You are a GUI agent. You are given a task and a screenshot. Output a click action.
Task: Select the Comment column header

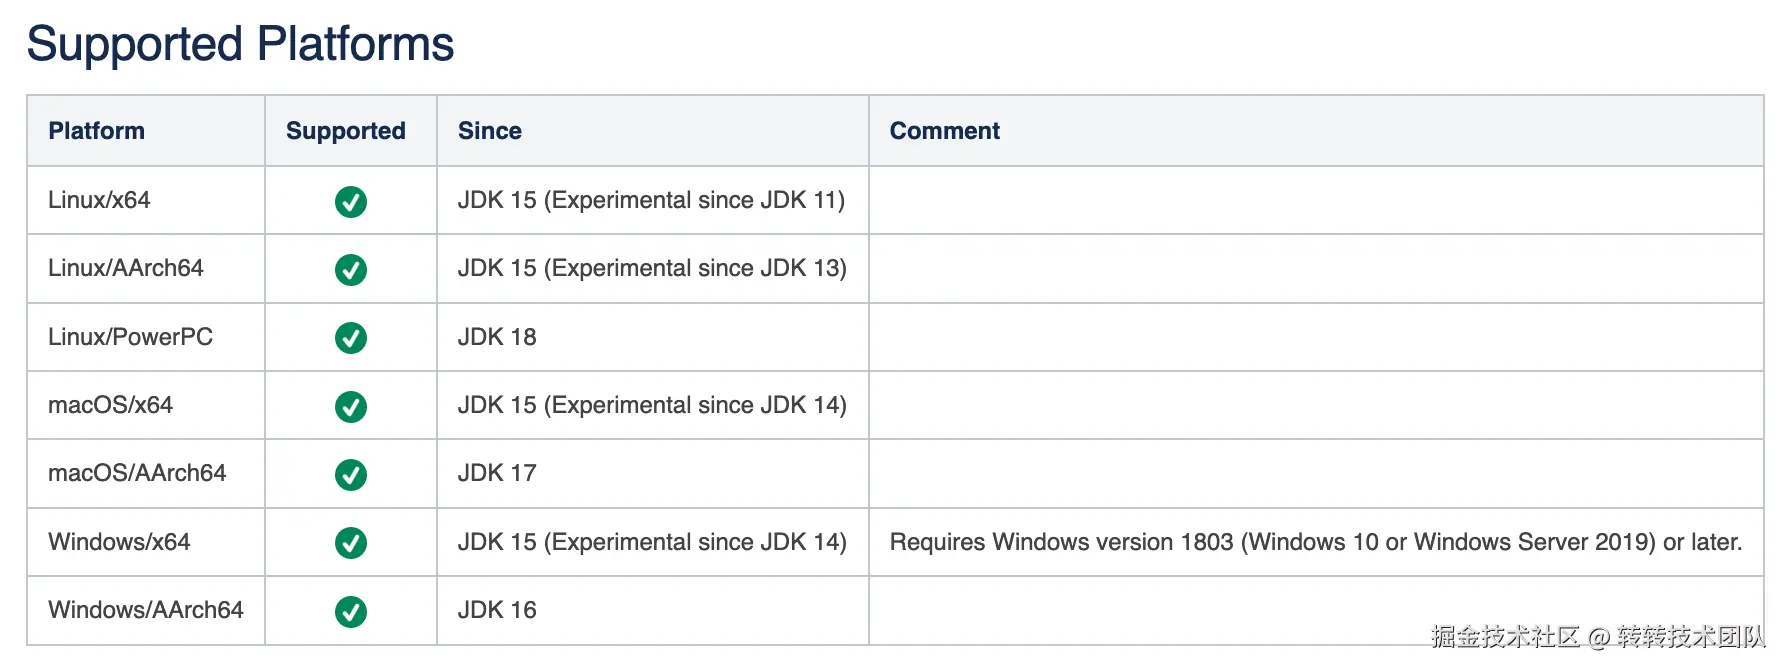[x=945, y=131]
